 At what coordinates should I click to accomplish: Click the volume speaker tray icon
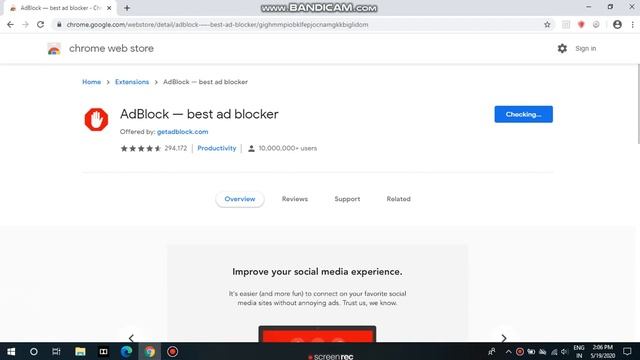pos(564,351)
